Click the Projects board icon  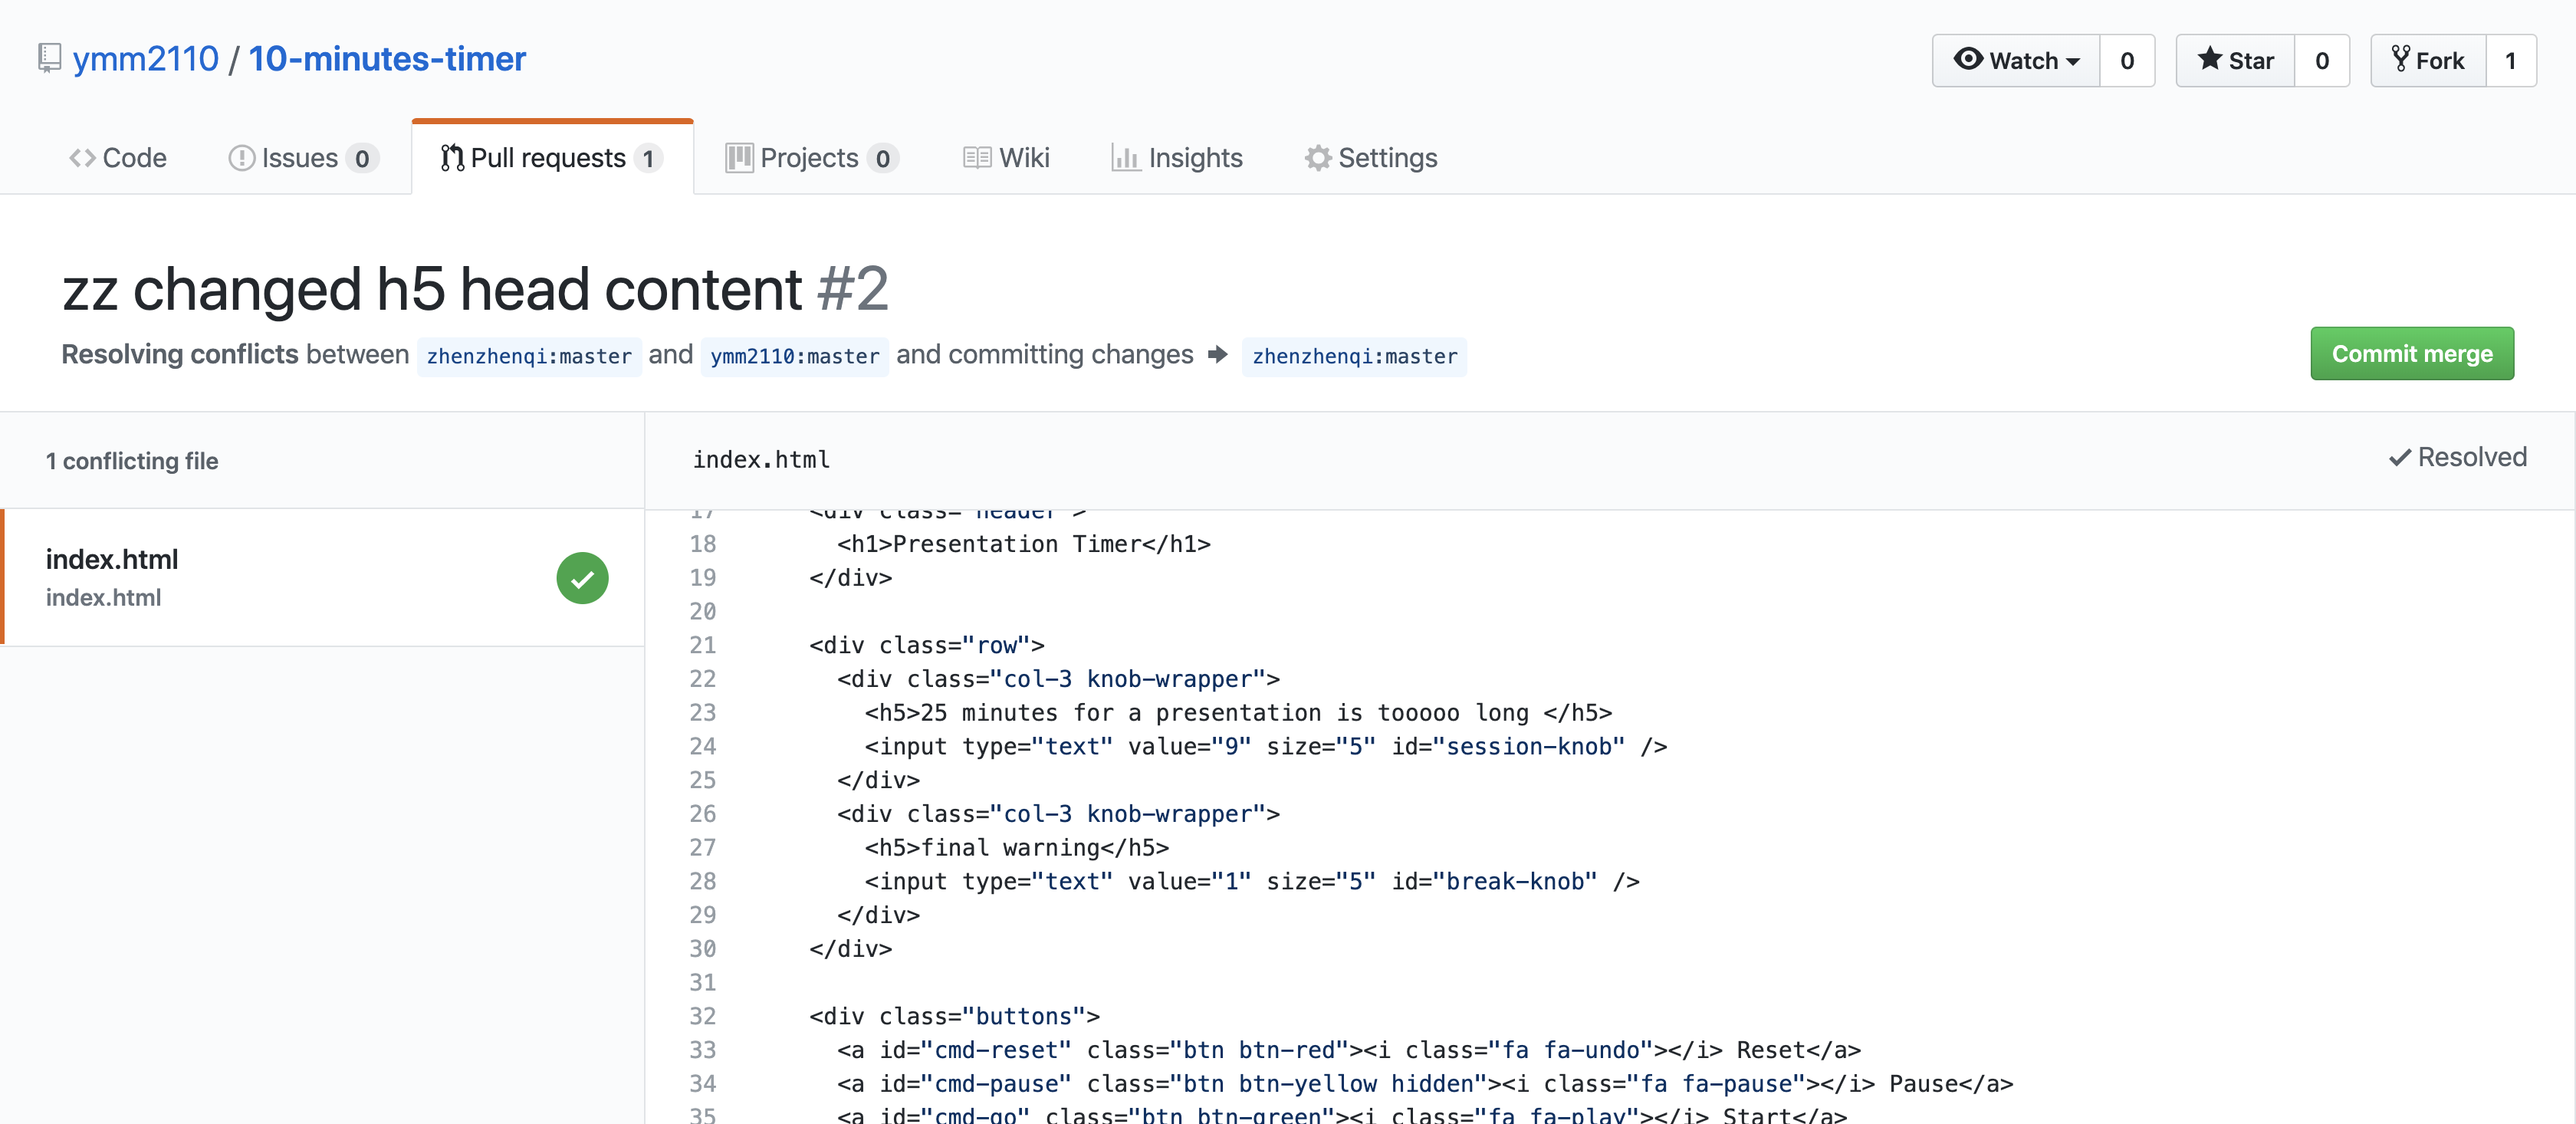[739, 158]
